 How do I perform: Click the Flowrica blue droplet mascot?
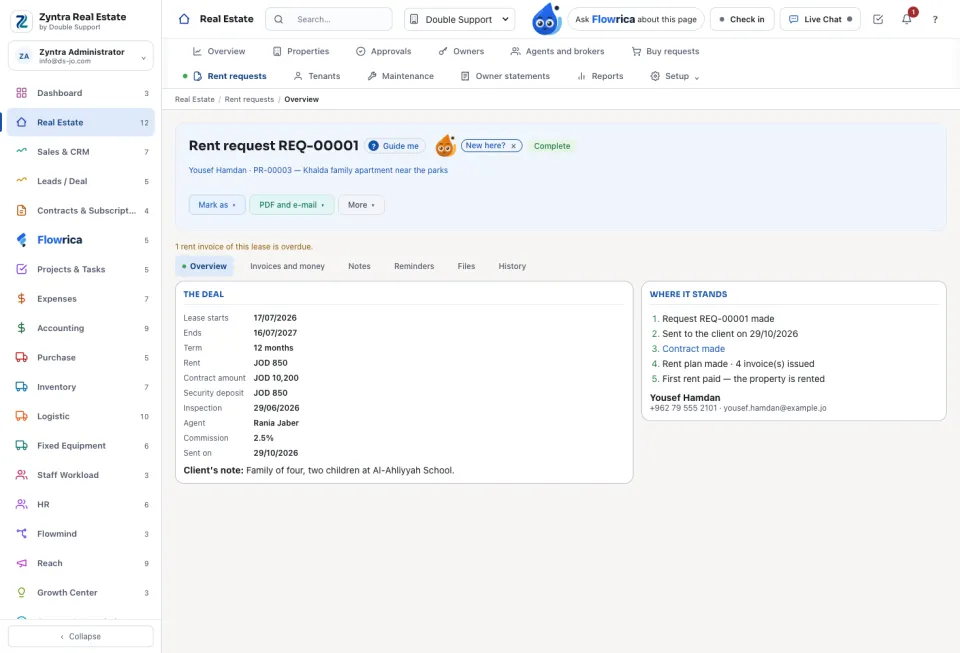(546, 19)
